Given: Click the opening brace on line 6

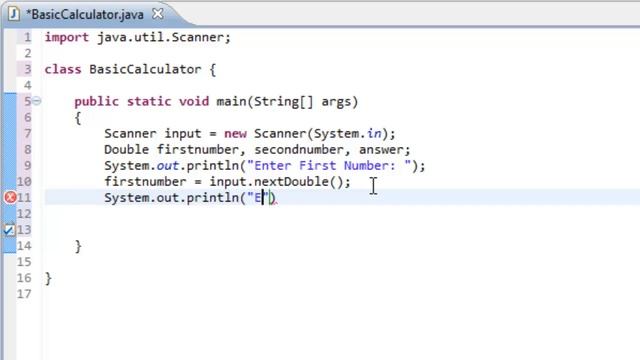Looking at the screenshot, I should click(x=78, y=118).
